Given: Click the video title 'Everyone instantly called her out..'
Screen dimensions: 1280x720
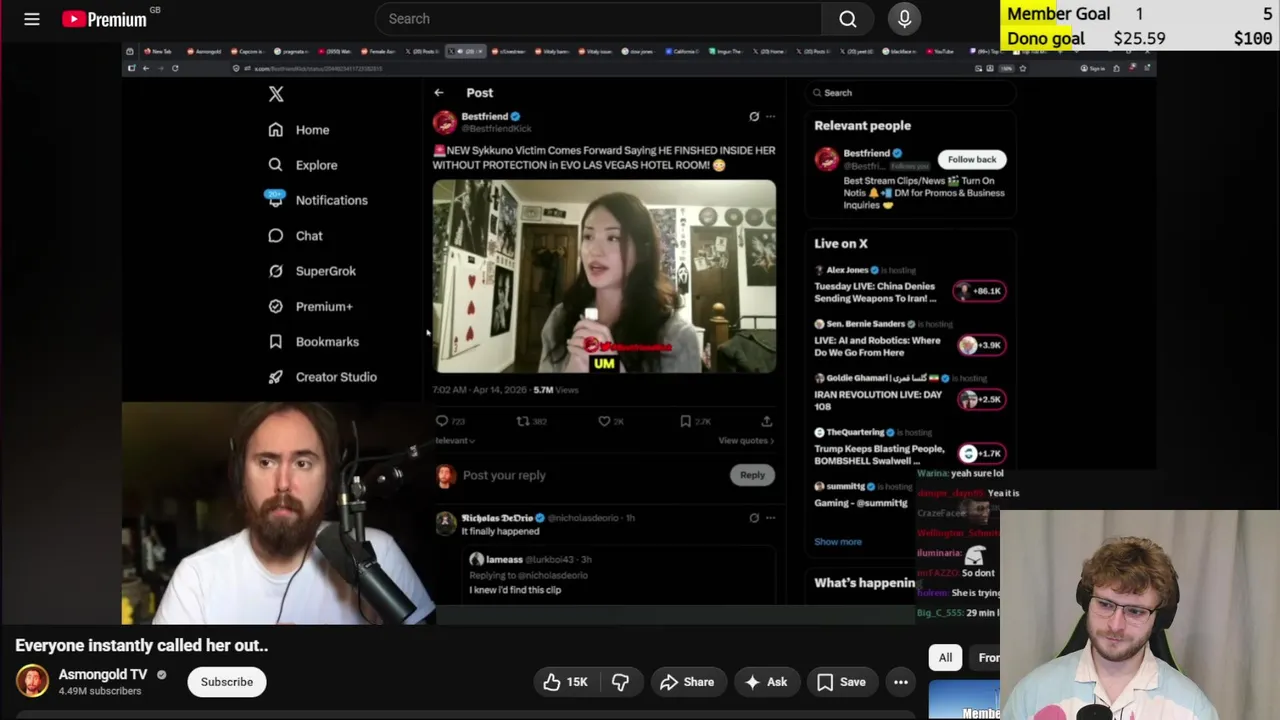Looking at the screenshot, I should [142, 646].
